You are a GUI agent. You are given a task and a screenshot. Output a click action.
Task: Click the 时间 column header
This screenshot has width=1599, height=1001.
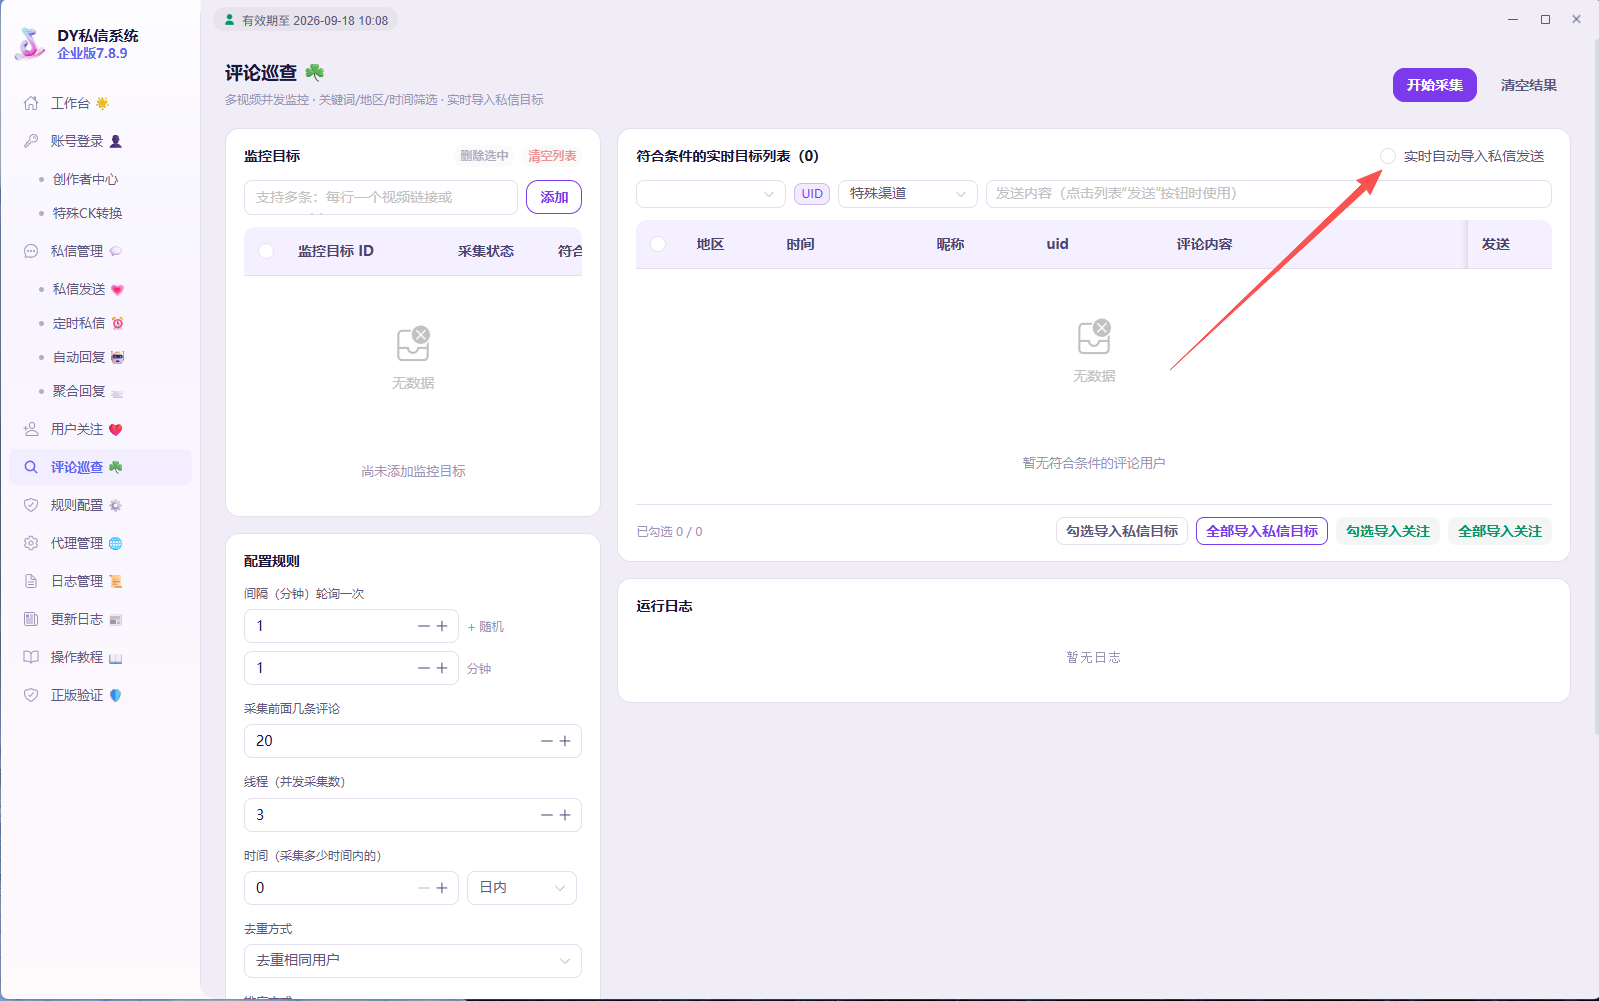tap(800, 244)
